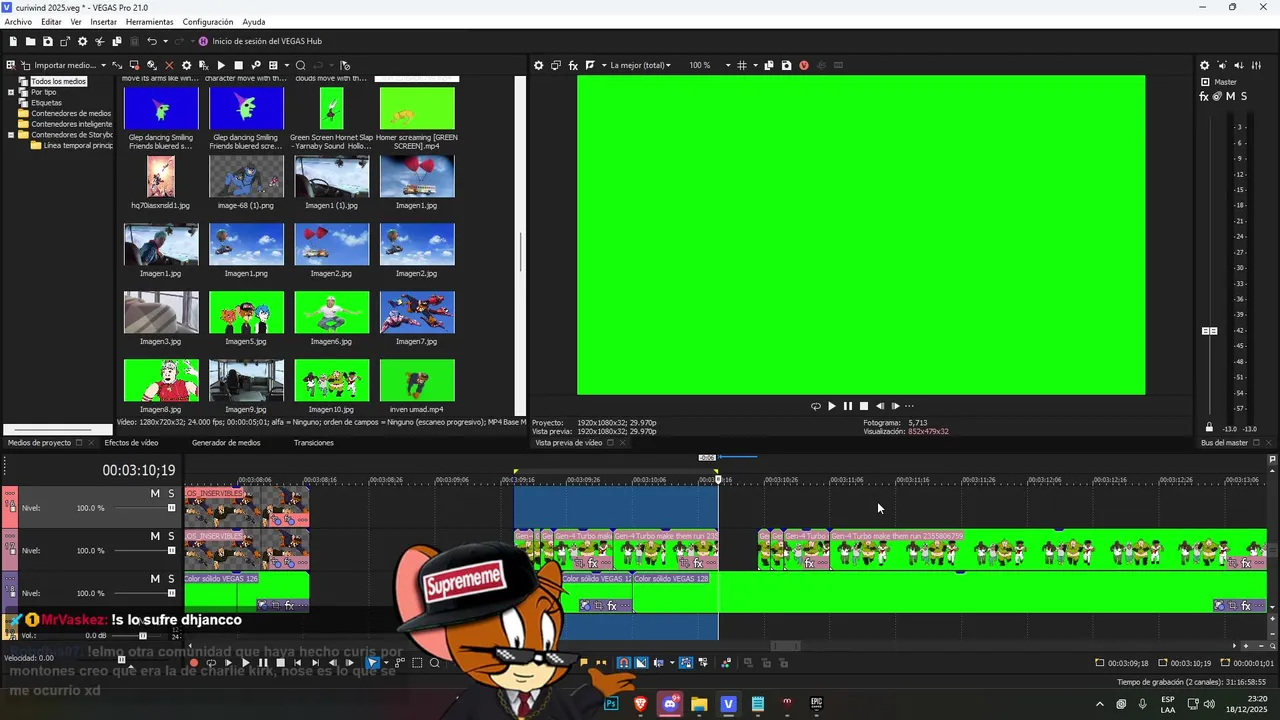Click the cut scissors icon in main toolbar
Image resolution: width=1280 pixels, height=720 pixels.
tap(100, 41)
